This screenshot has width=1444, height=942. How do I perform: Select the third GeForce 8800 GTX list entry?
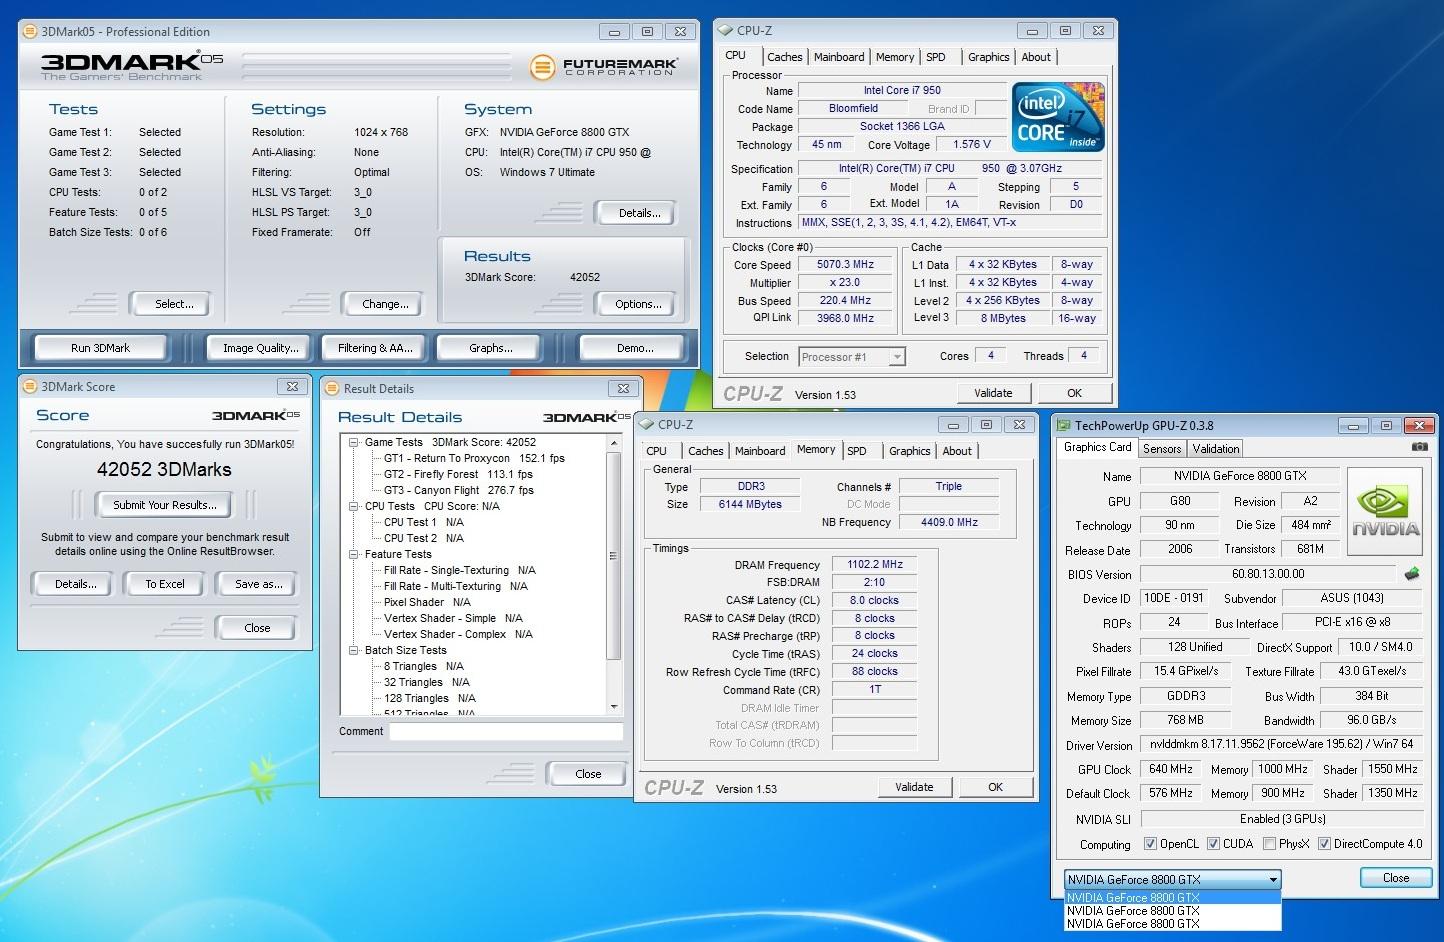point(1172,924)
